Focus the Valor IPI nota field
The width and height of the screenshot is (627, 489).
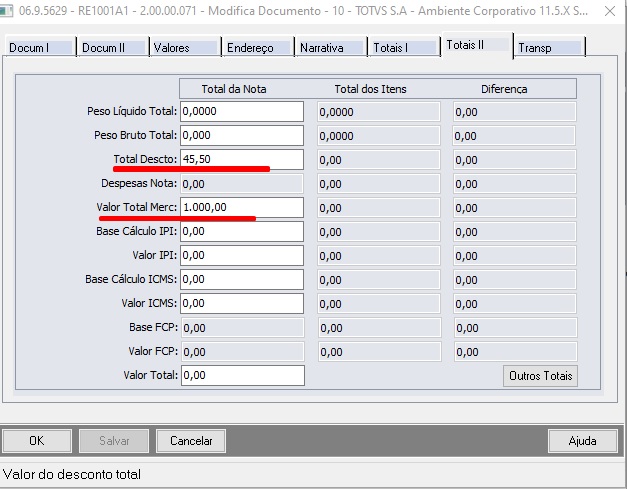242,255
